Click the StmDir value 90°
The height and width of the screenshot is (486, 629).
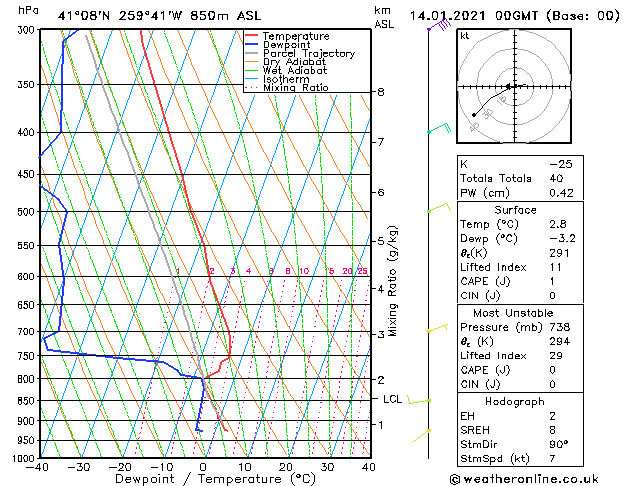pyautogui.click(x=559, y=444)
